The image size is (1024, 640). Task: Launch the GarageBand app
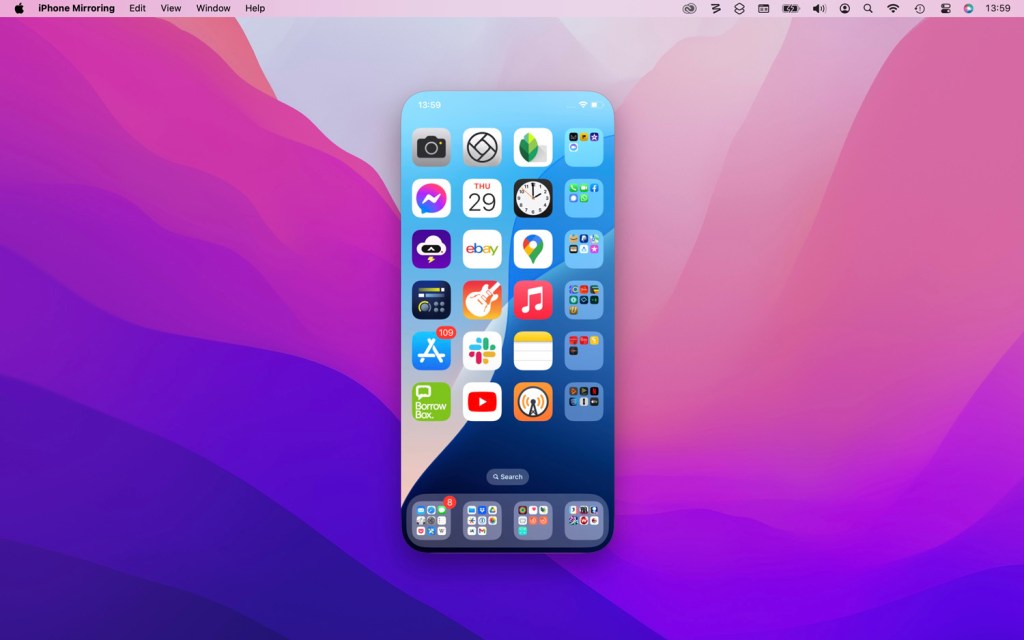(482, 300)
